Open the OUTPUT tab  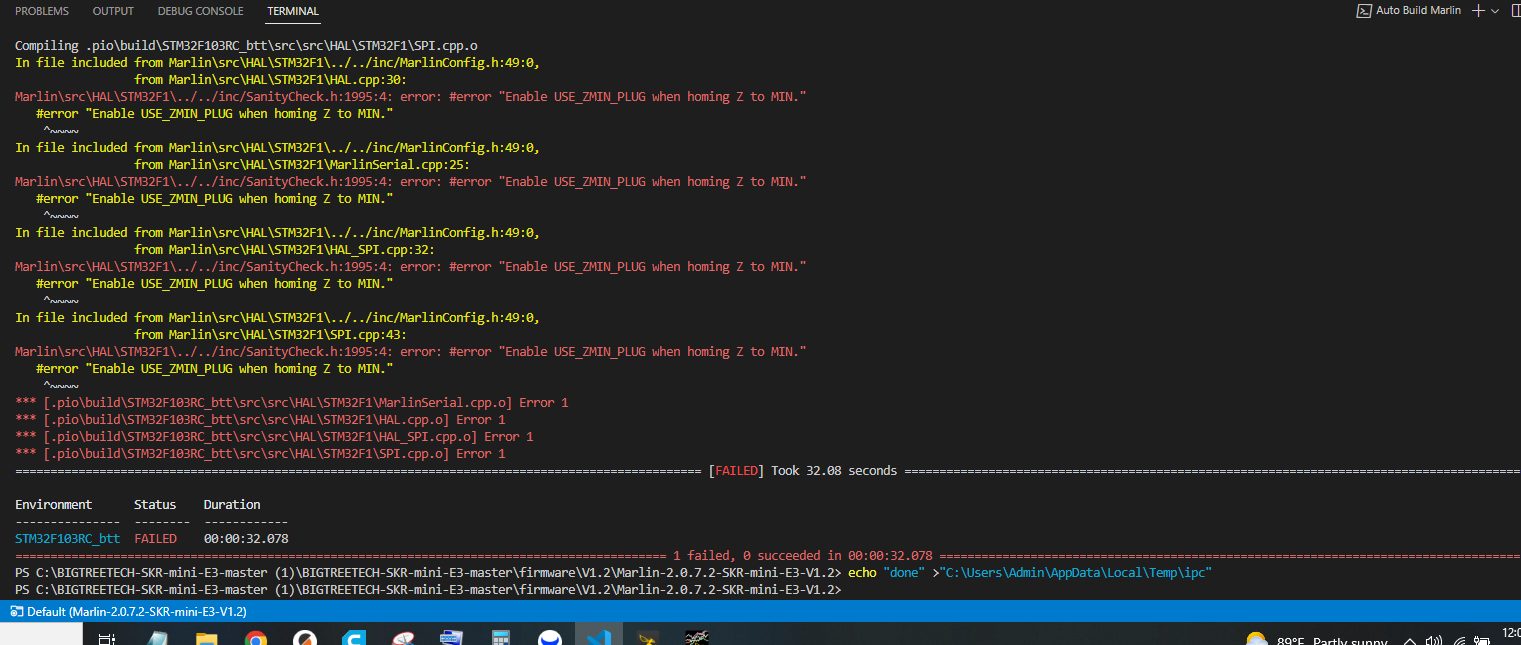click(113, 11)
